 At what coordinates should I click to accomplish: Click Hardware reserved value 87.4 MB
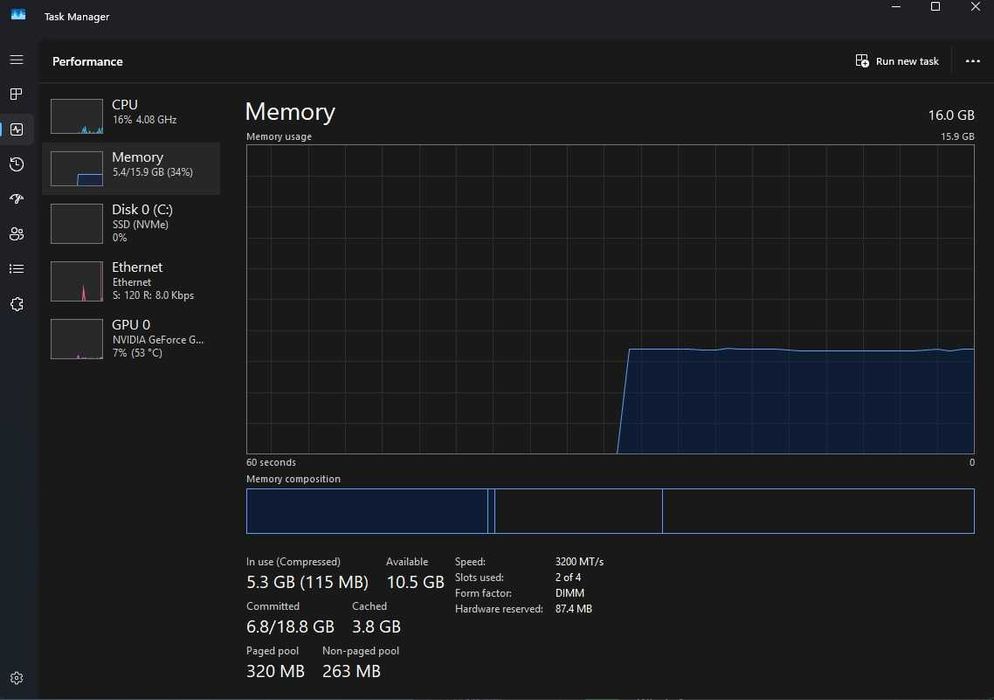[573, 609]
